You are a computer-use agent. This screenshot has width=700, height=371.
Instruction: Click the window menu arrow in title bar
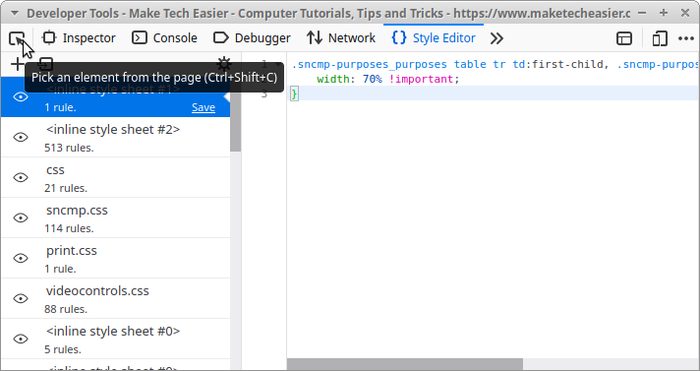tap(15, 13)
